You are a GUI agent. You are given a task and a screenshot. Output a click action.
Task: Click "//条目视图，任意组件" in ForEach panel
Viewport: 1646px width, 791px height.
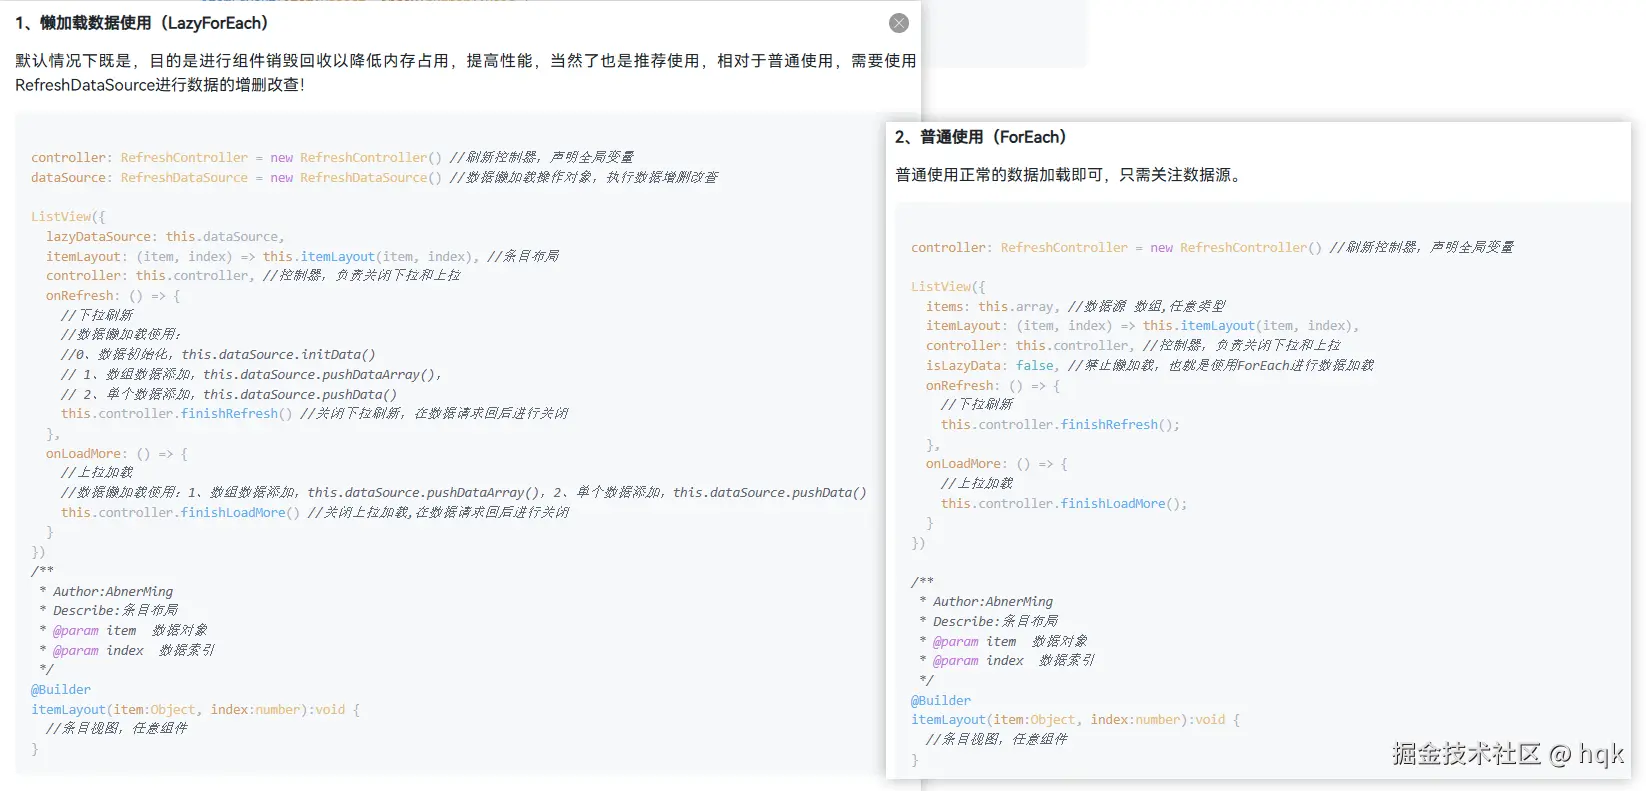tap(997, 739)
